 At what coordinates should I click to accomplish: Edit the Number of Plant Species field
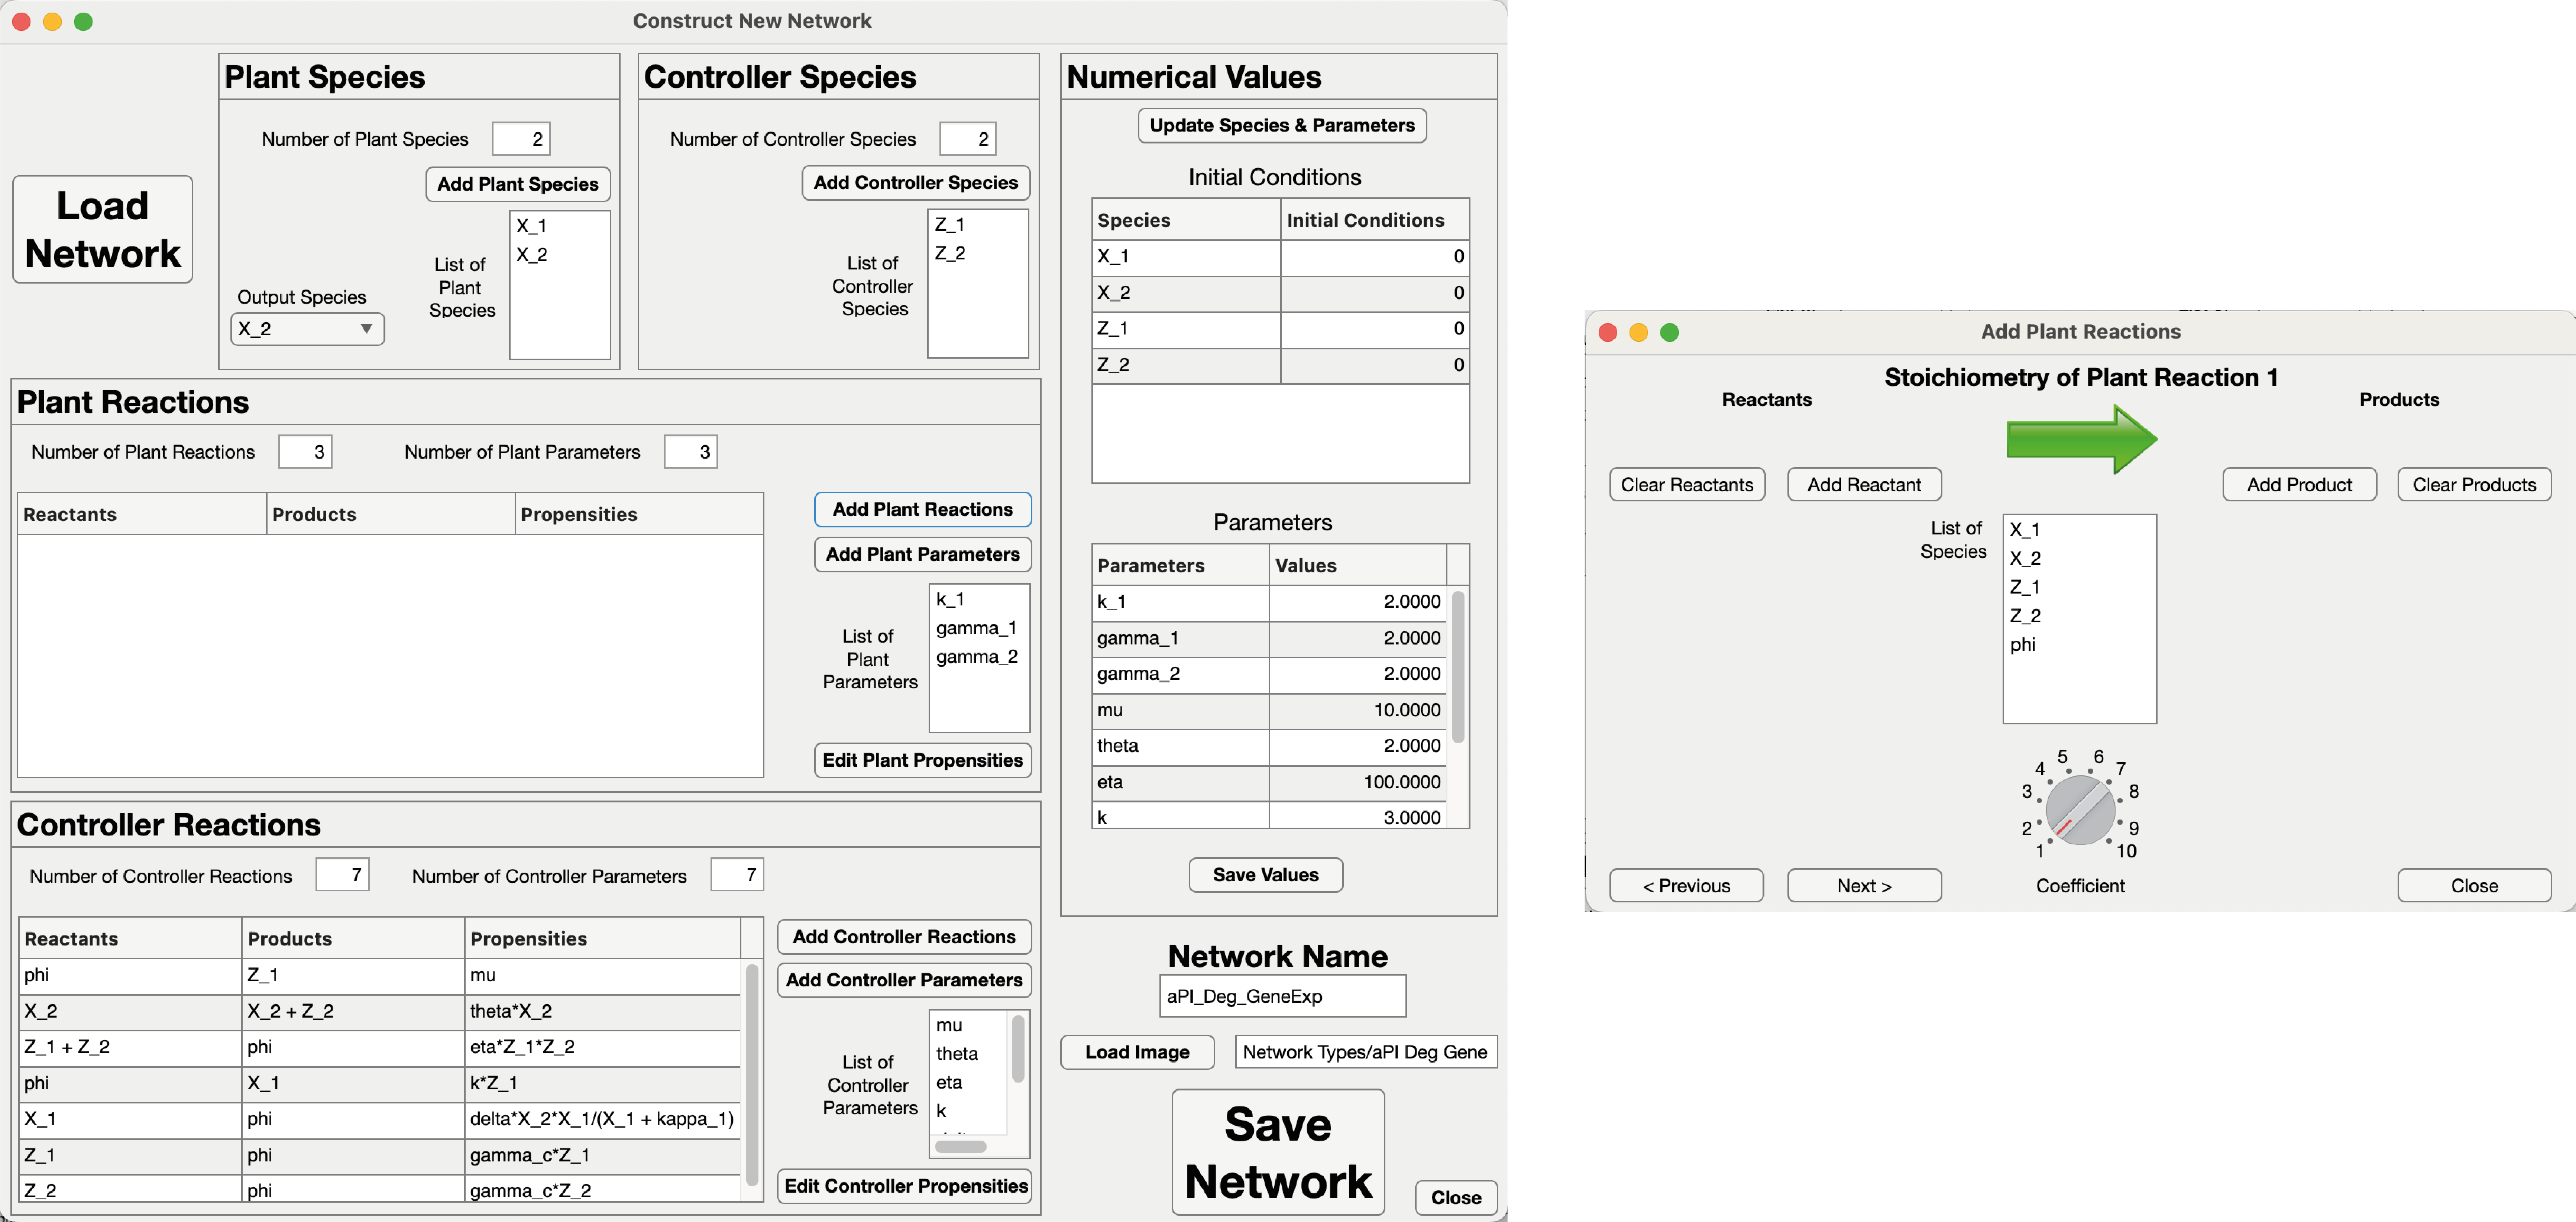(x=521, y=139)
